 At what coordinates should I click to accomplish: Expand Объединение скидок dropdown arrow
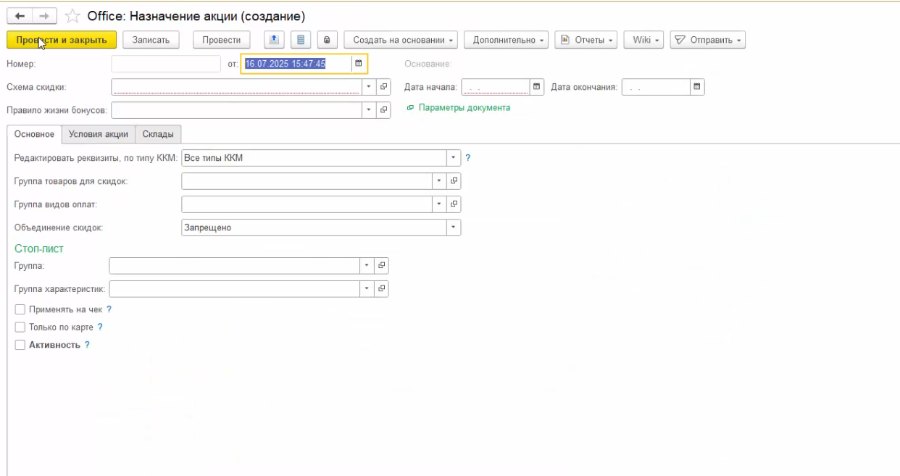453,227
